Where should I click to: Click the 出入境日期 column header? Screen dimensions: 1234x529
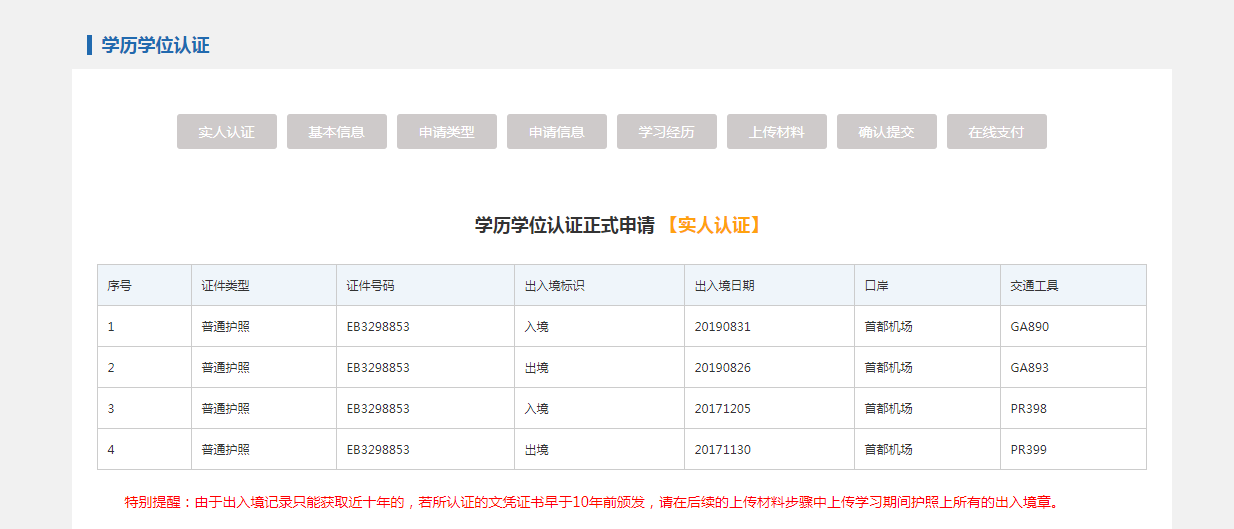tap(725, 286)
